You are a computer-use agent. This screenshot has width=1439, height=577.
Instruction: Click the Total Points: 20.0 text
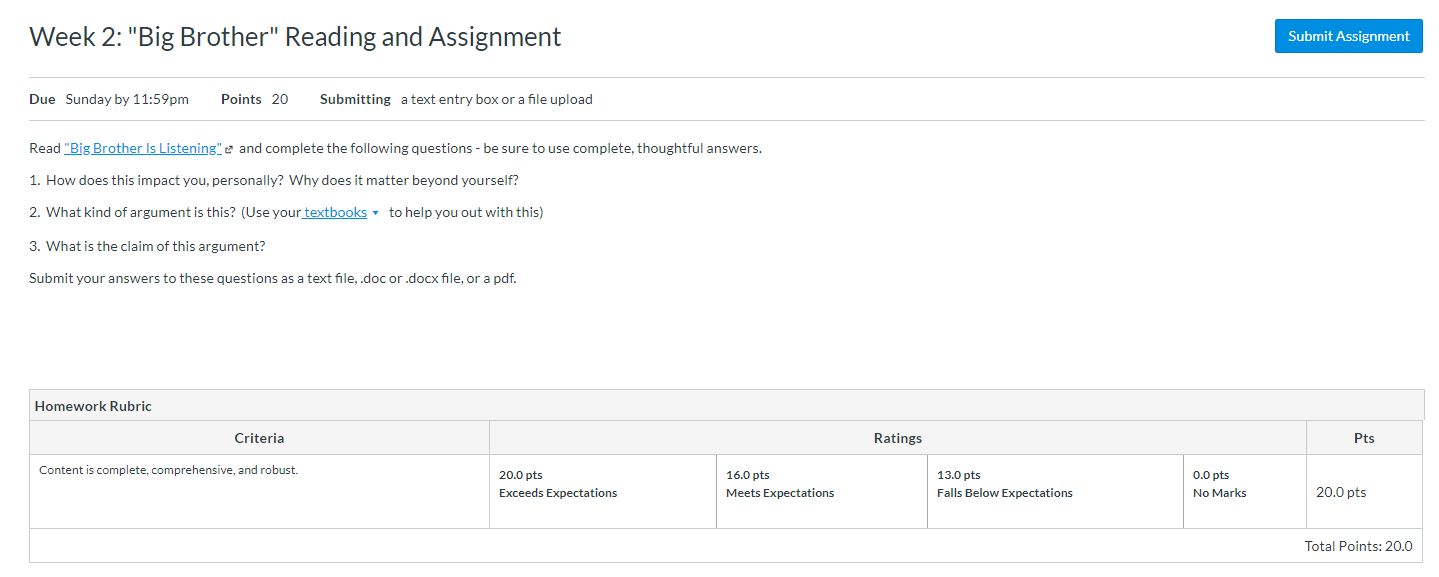[1358, 546]
